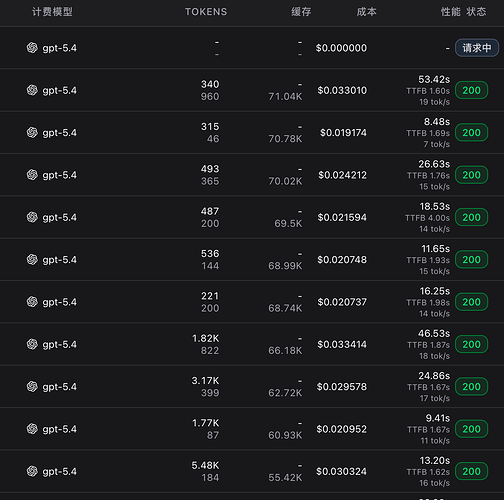The width and height of the screenshot is (504, 500).
Task: Click the 200 badge in the 46.53s row
Action: (471, 344)
